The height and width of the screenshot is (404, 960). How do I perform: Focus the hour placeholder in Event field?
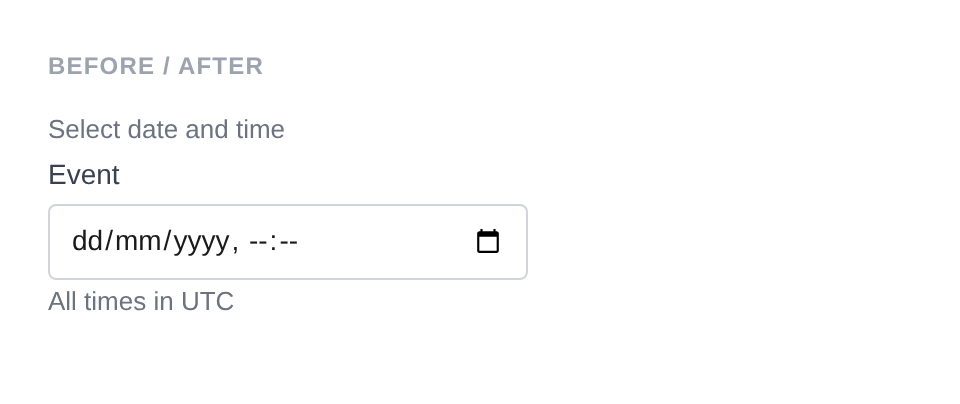point(257,242)
